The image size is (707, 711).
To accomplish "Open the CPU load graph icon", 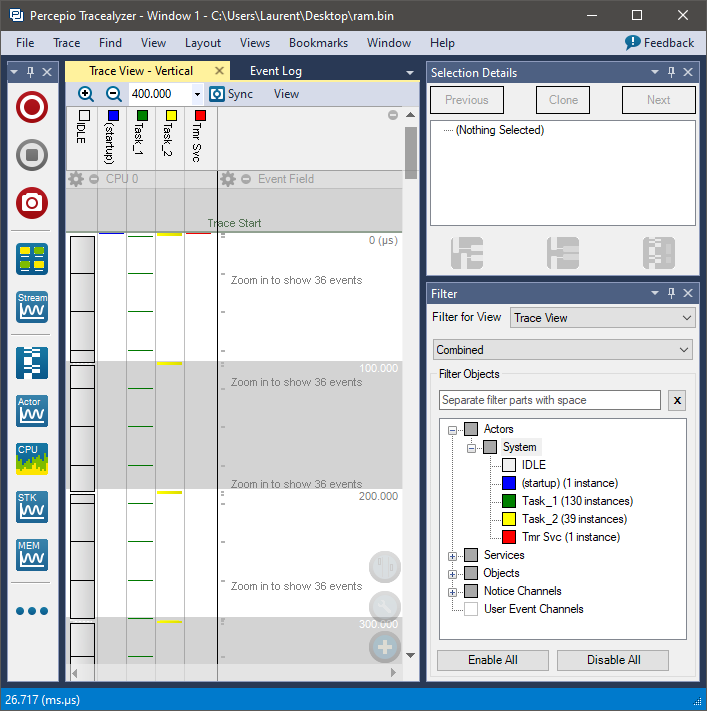I will click(x=32, y=459).
